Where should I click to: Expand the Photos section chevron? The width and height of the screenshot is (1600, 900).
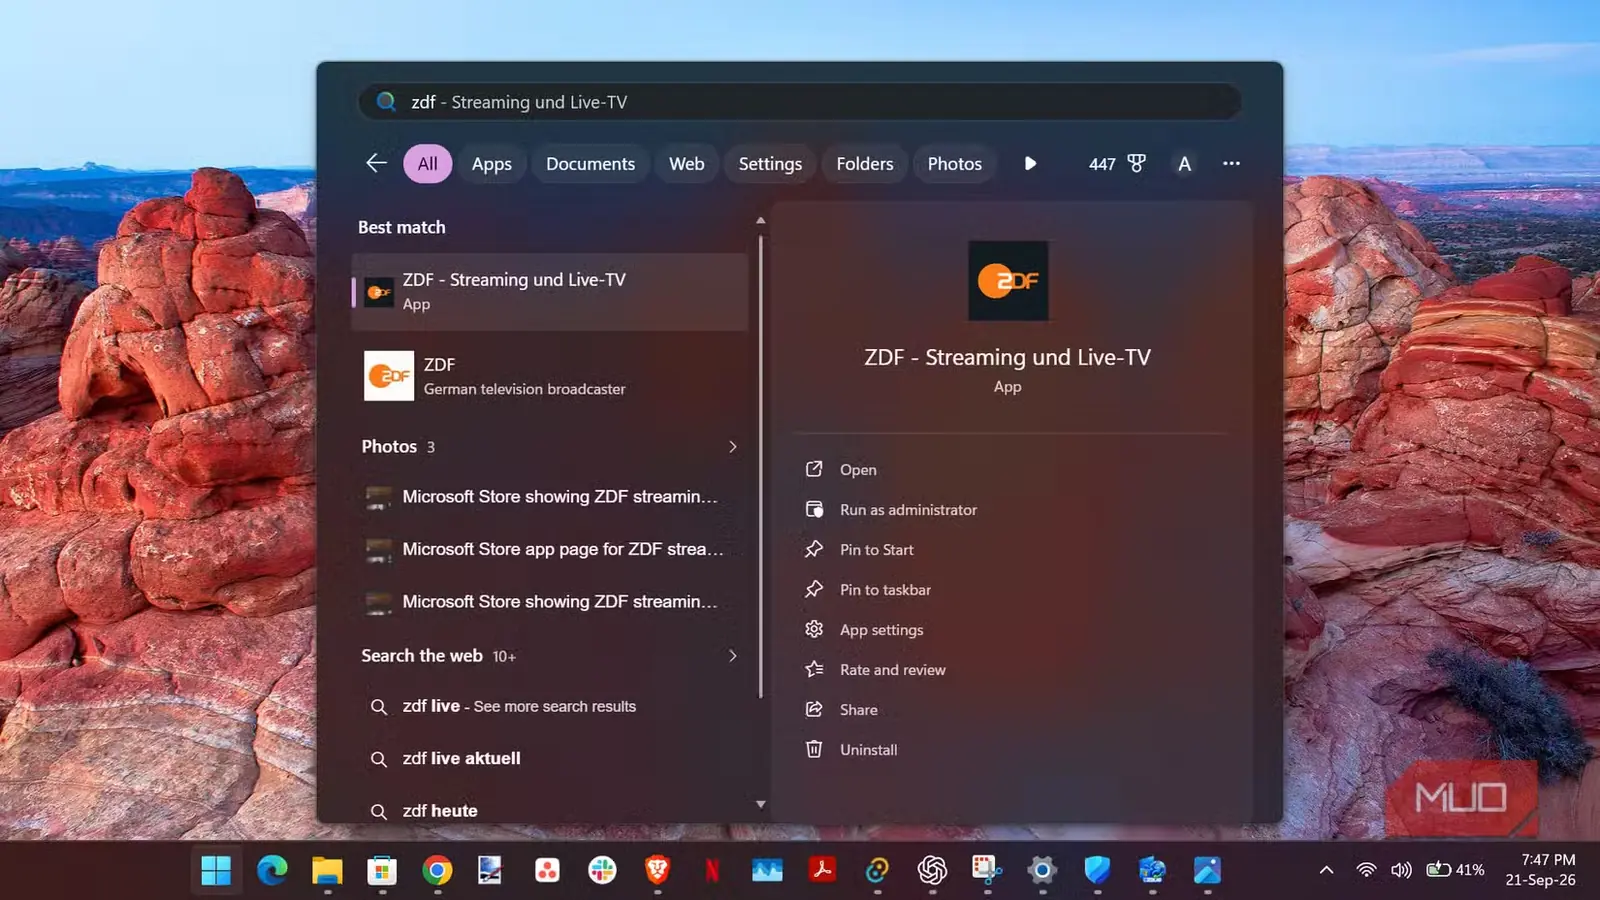coord(733,447)
